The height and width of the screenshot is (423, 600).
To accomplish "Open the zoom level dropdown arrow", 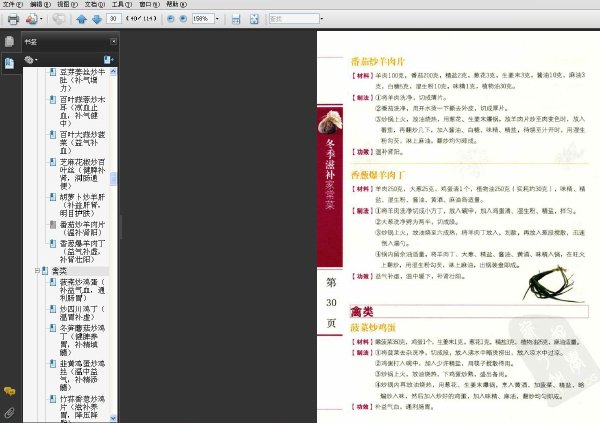I will (217, 18).
